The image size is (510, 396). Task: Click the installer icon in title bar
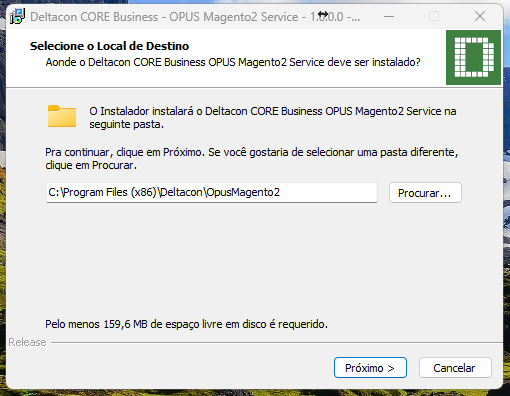[17, 17]
